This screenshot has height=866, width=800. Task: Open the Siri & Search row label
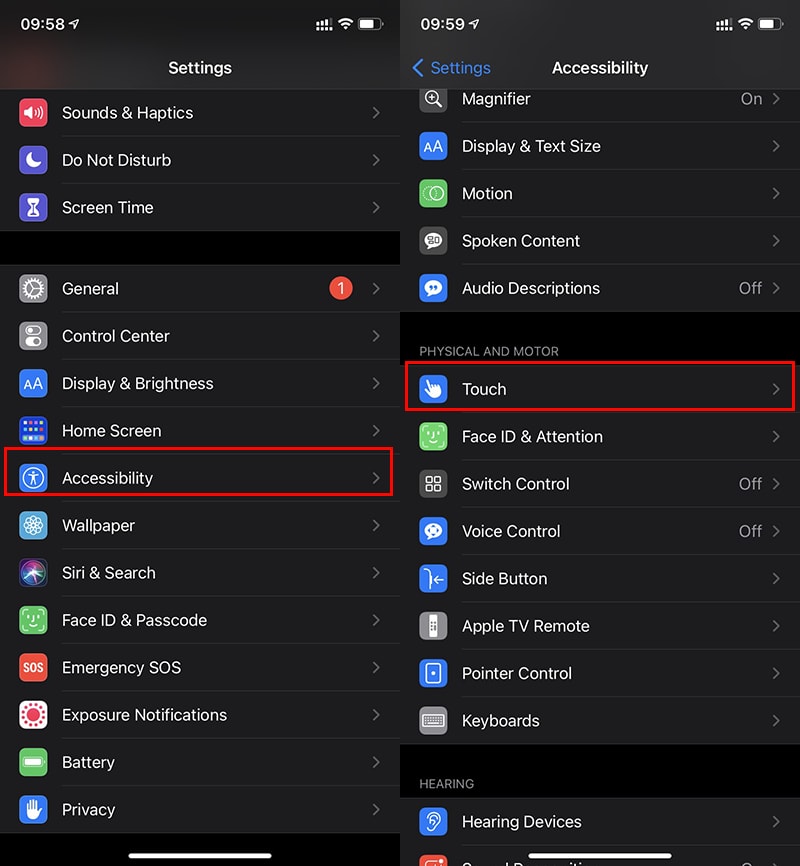109,573
